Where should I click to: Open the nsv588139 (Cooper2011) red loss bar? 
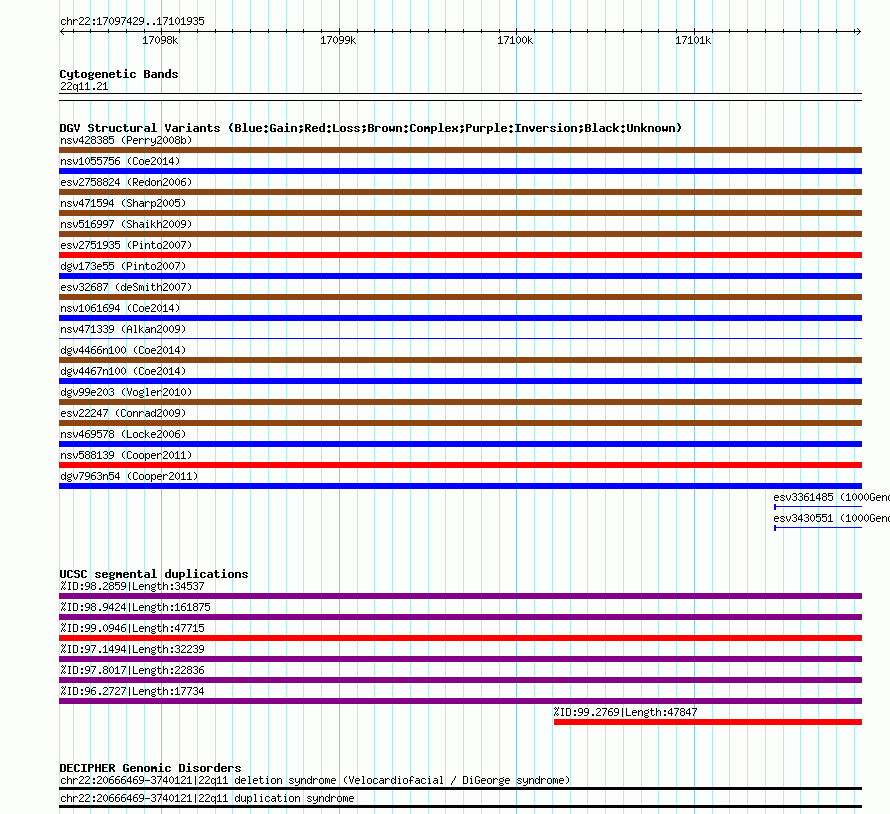click(460, 465)
